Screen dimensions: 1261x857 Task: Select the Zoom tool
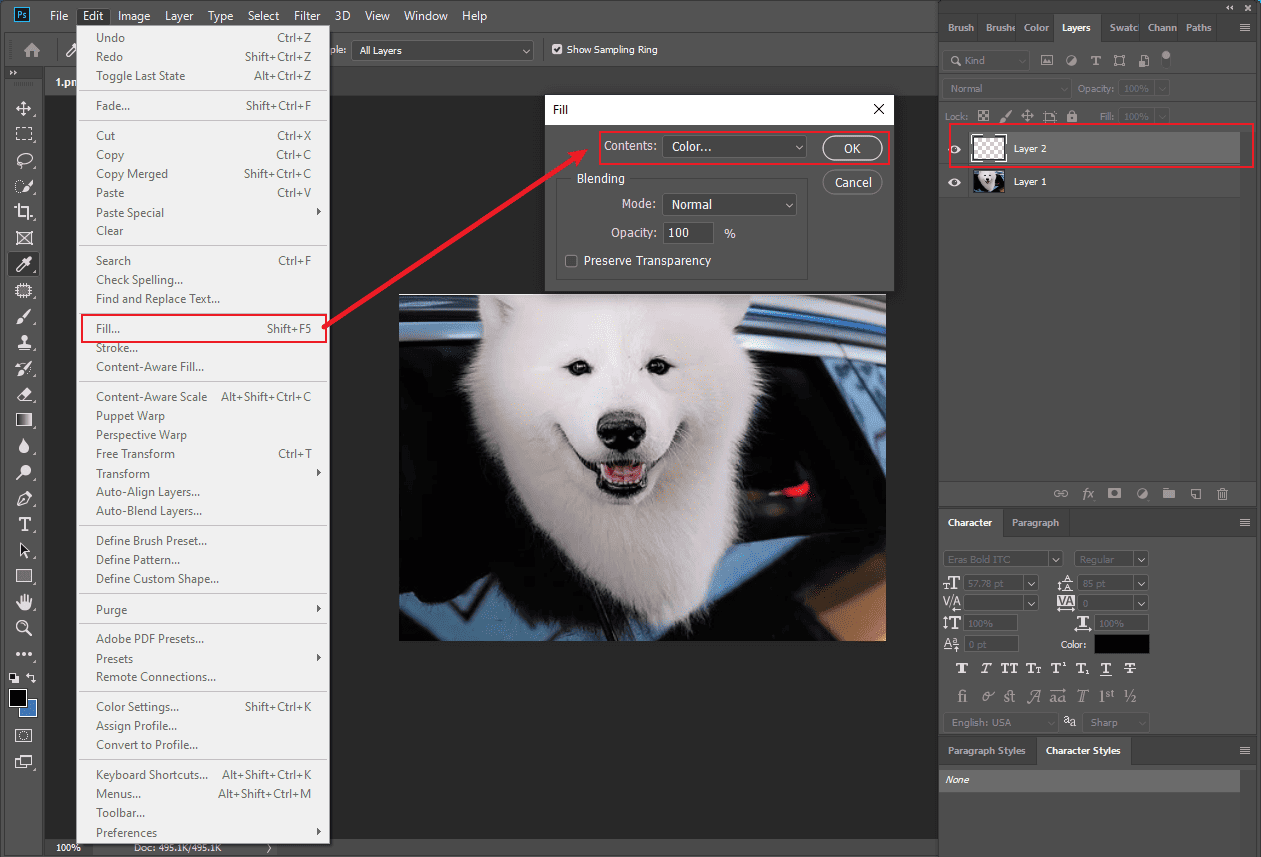[24, 628]
